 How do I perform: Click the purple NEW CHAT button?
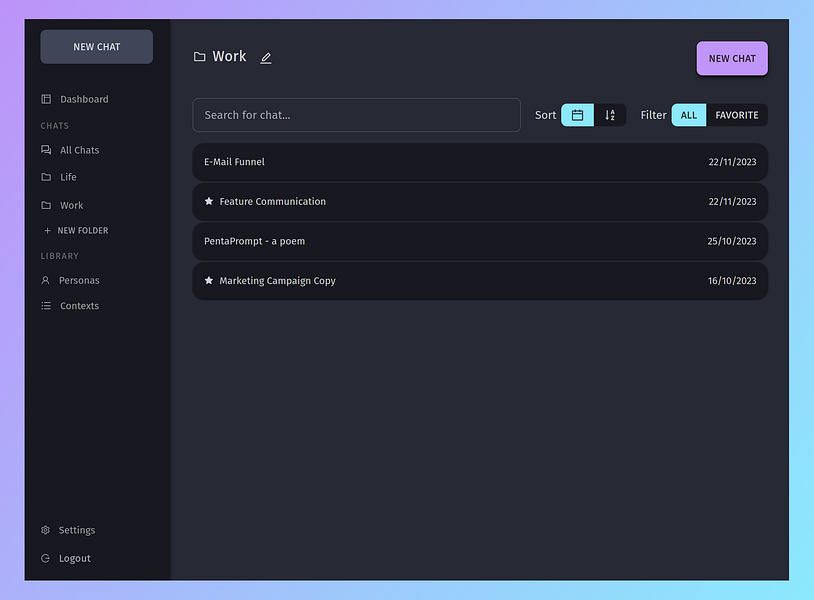pyautogui.click(x=732, y=58)
